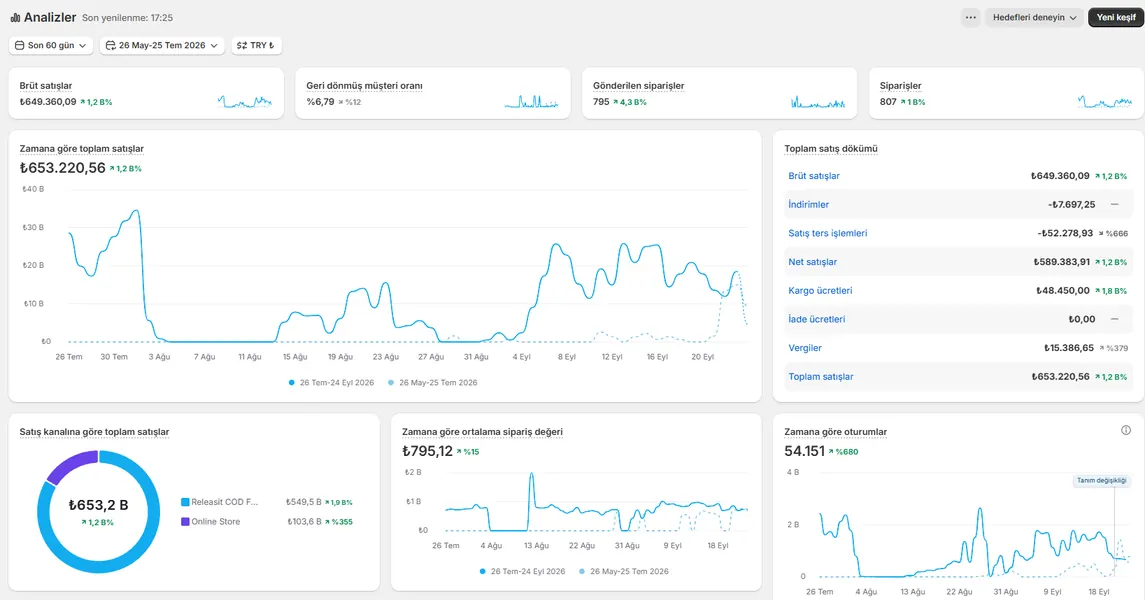Click the calendar icon beside 26 May-25 Tem 2026
The width and height of the screenshot is (1145, 600).
pos(110,45)
